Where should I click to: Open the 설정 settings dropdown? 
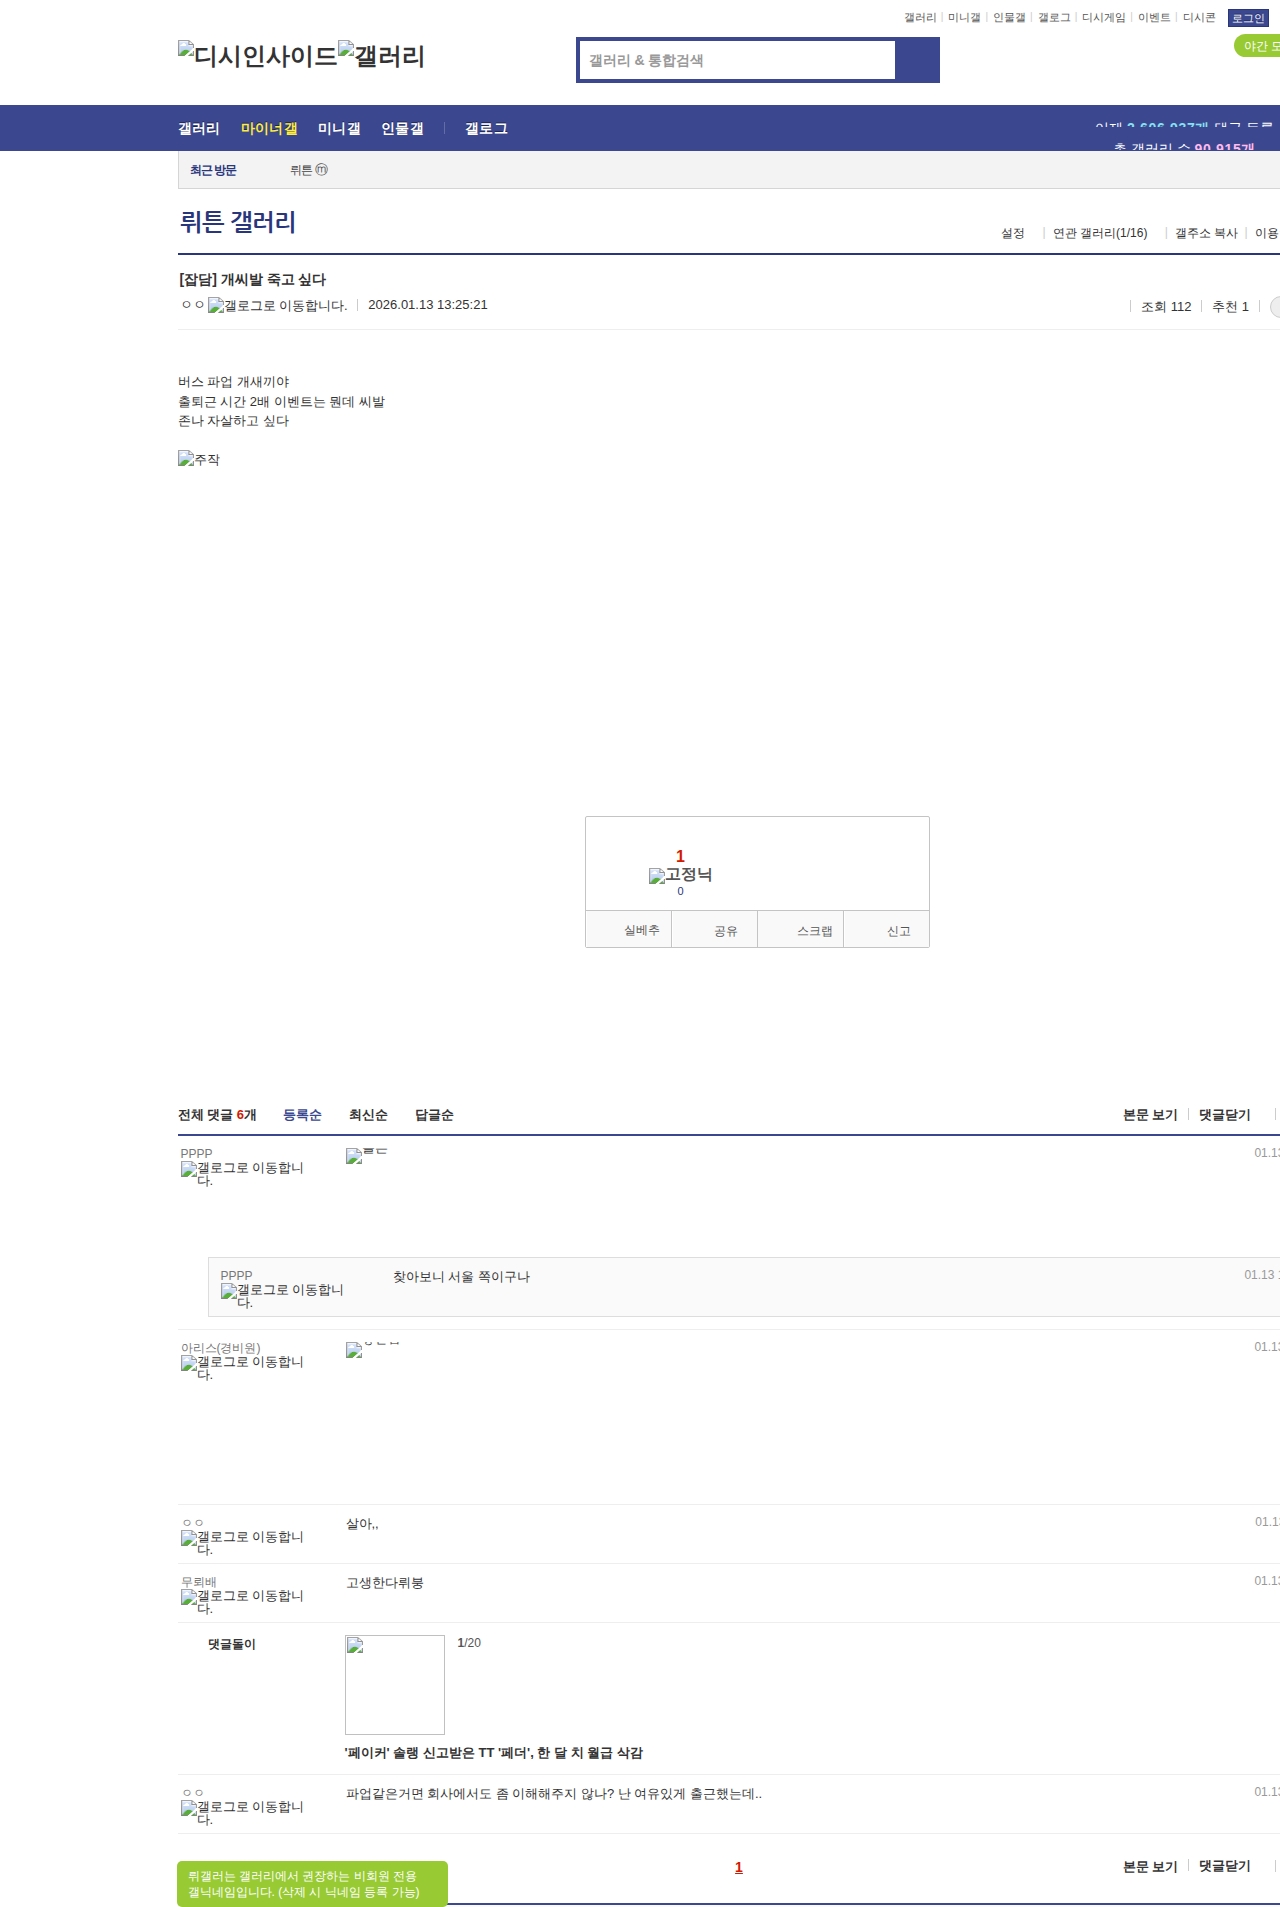1012,233
